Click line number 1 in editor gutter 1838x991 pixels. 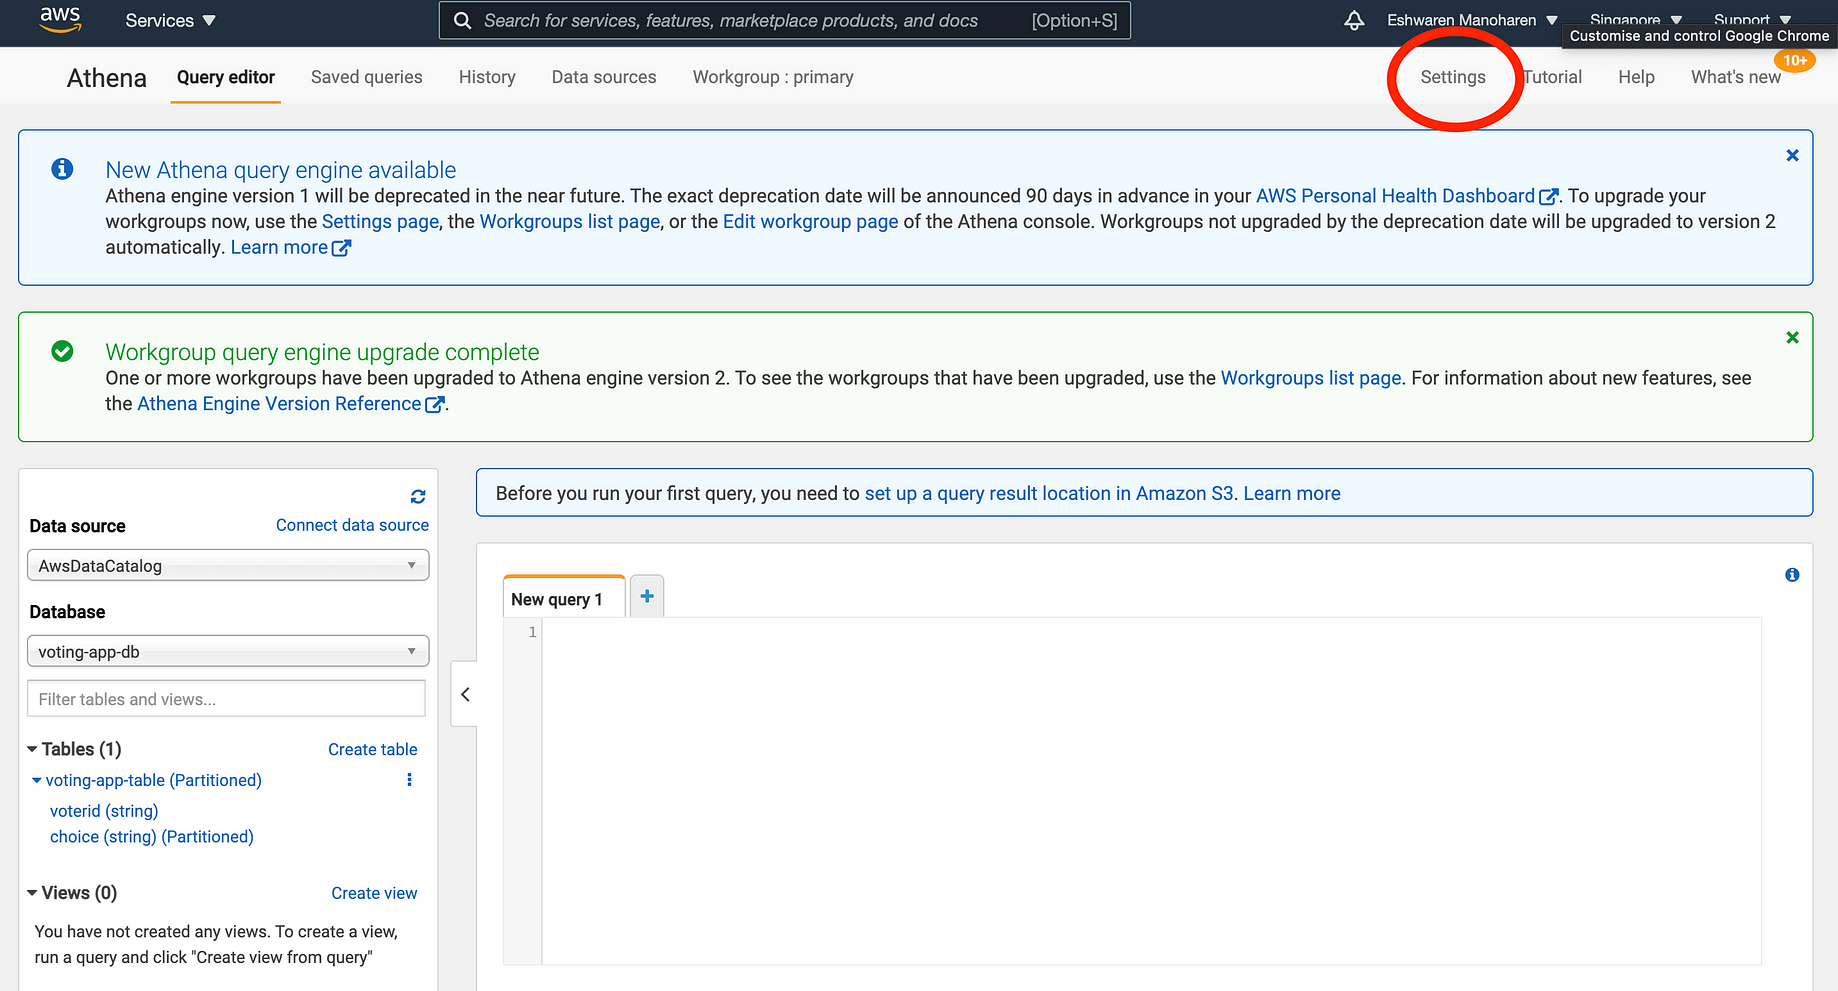coord(532,632)
